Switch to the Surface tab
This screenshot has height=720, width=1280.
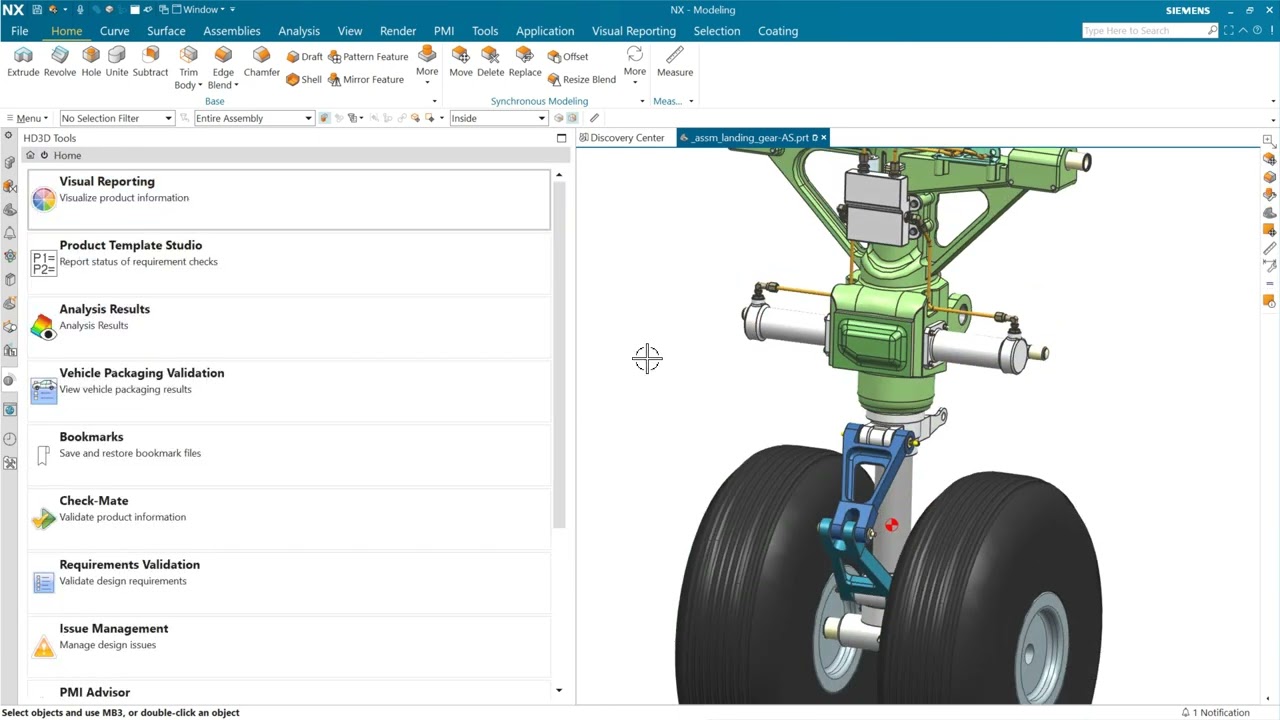tap(166, 31)
